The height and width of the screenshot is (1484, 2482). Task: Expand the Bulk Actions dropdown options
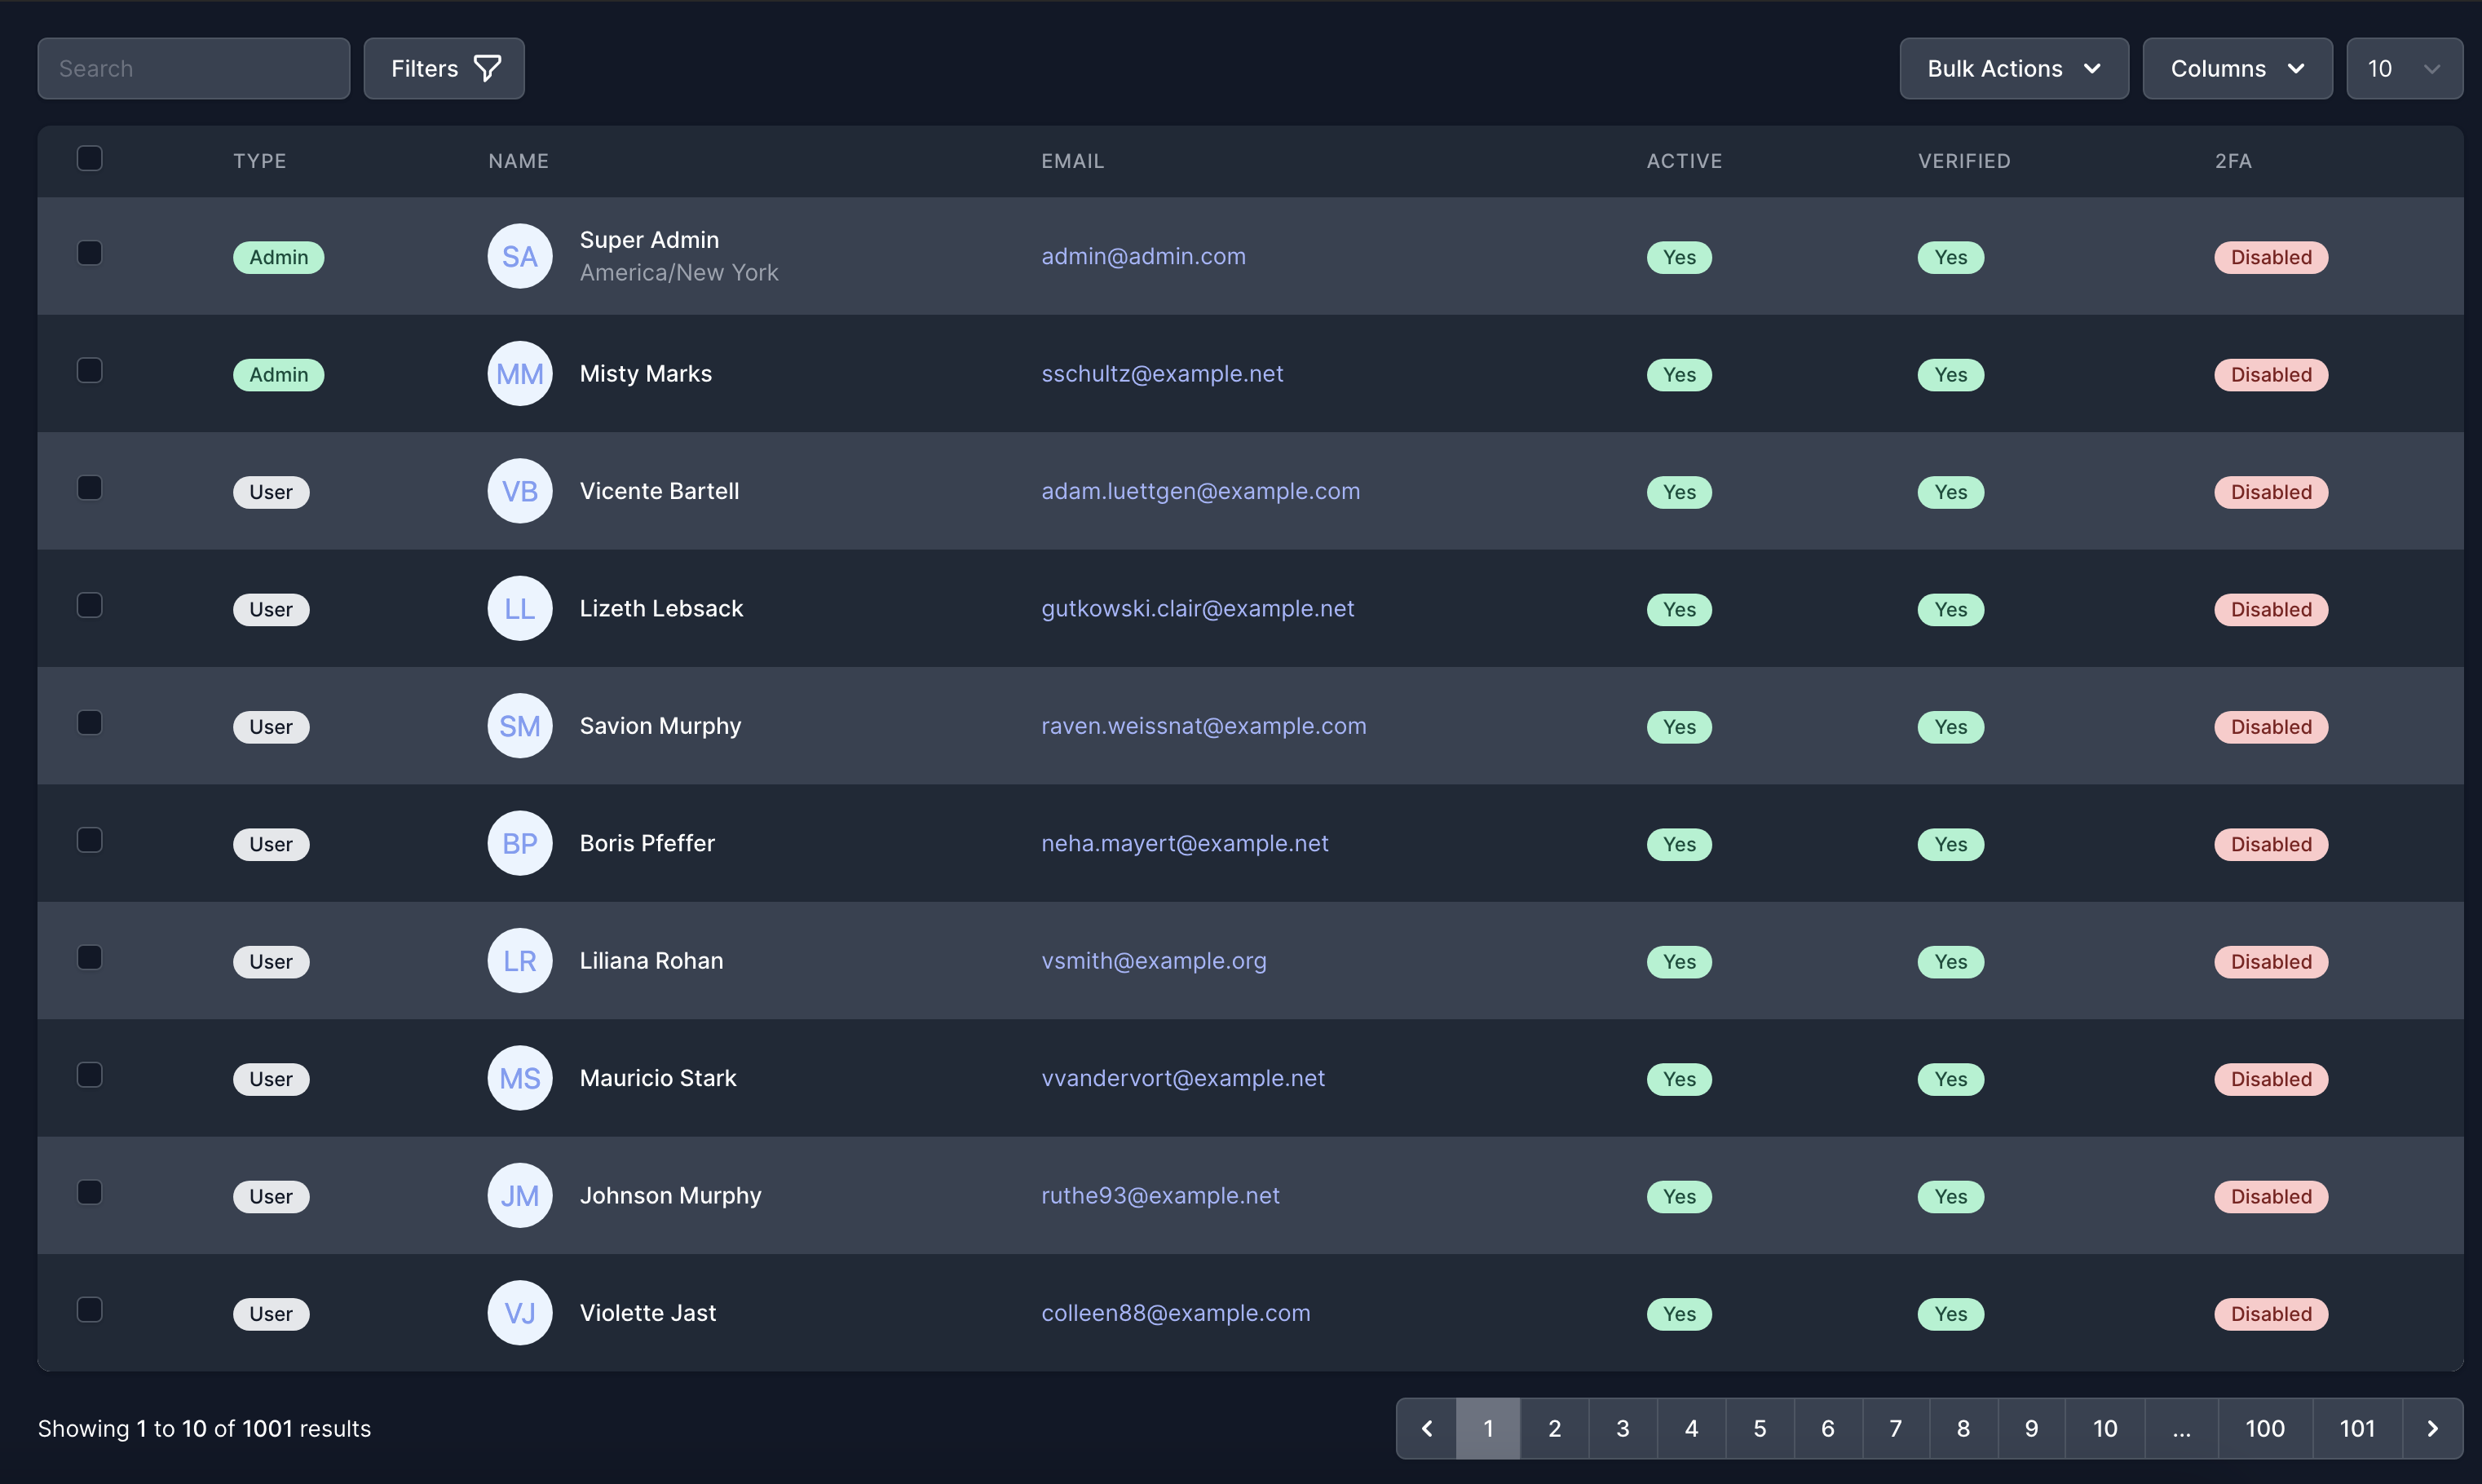[x=2014, y=67]
